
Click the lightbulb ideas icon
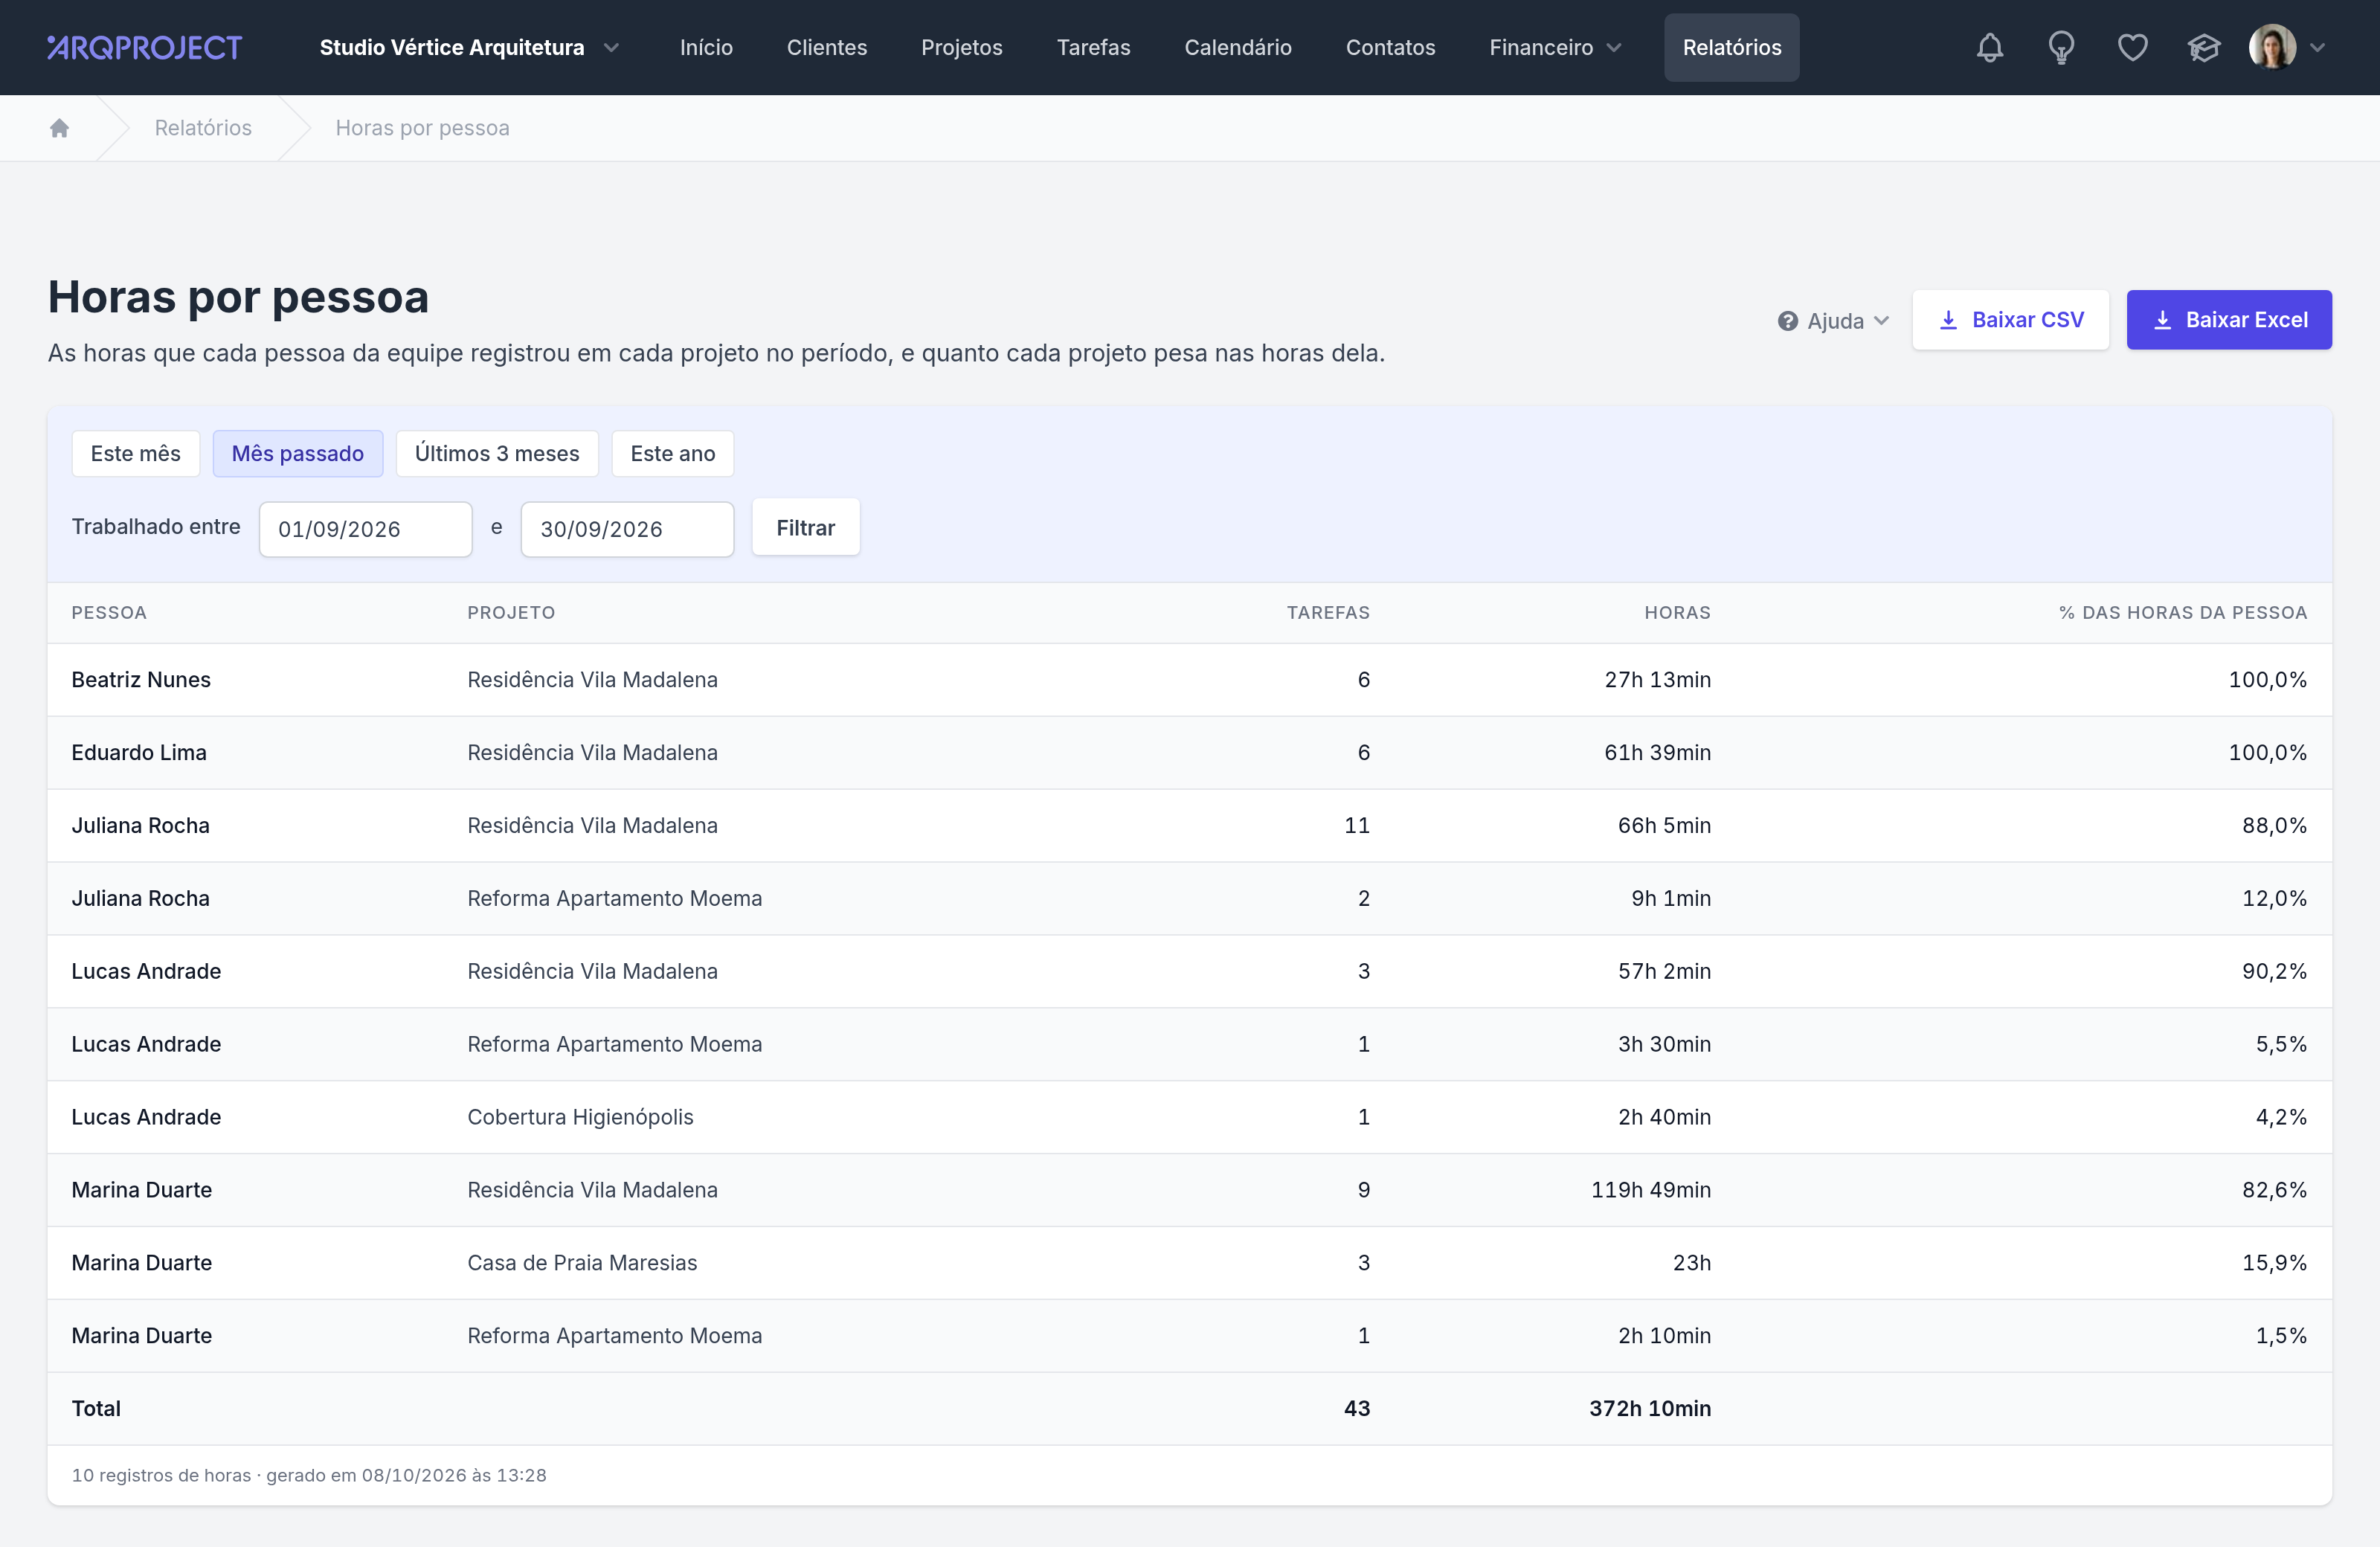point(2061,47)
